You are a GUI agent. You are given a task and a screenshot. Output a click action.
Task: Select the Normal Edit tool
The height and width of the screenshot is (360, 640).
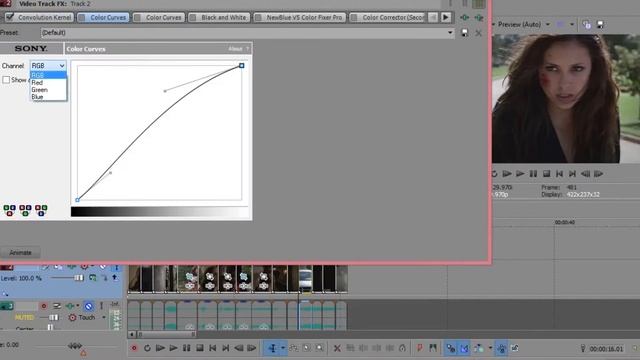272,348
